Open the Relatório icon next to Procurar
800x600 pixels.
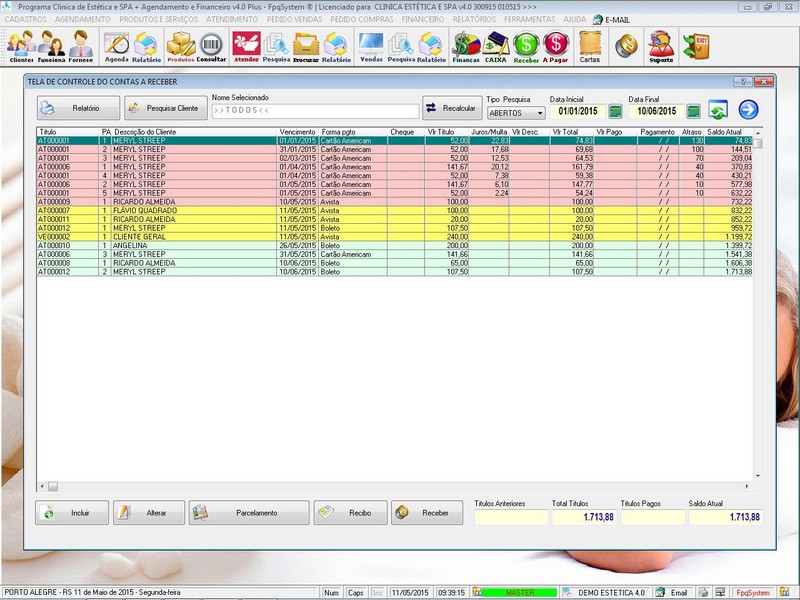[336, 47]
